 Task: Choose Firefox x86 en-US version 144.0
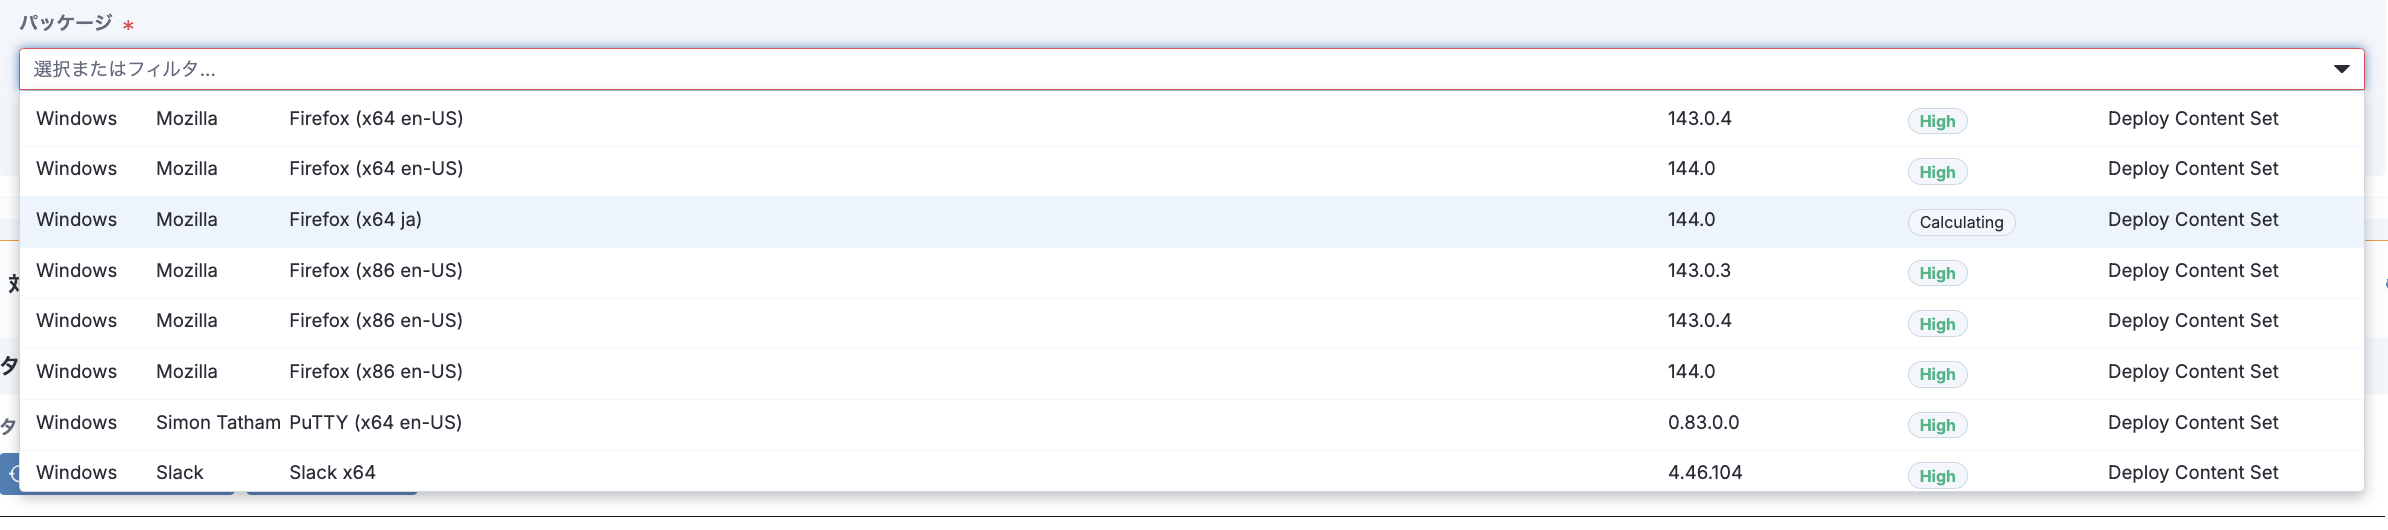coord(376,372)
